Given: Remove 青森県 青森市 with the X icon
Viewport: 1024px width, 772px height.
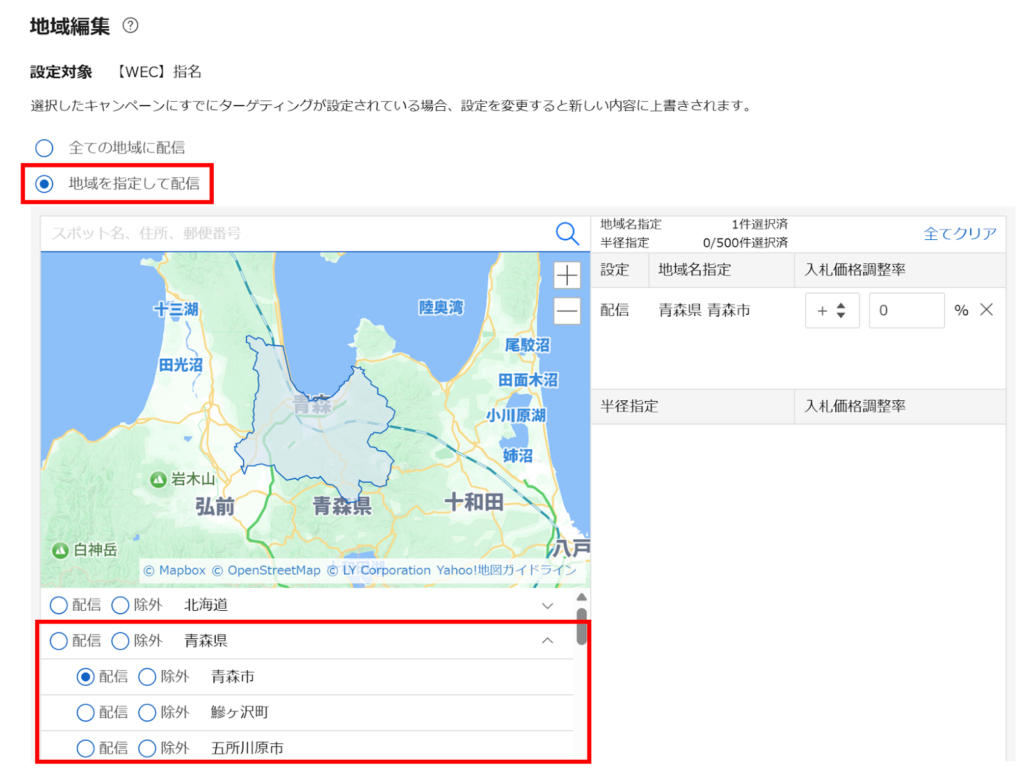Looking at the screenshot, I should point(986,310).
